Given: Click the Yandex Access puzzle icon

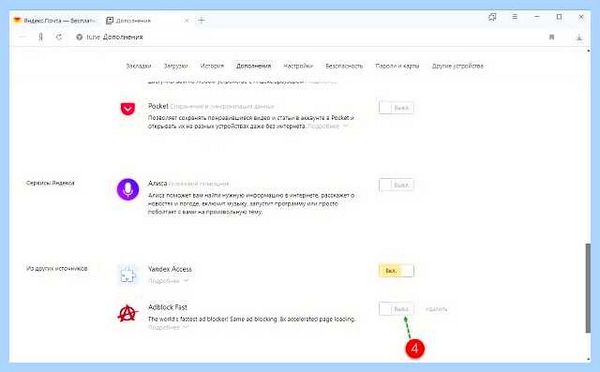Looking at the screenshot, I should coord(128,274).
